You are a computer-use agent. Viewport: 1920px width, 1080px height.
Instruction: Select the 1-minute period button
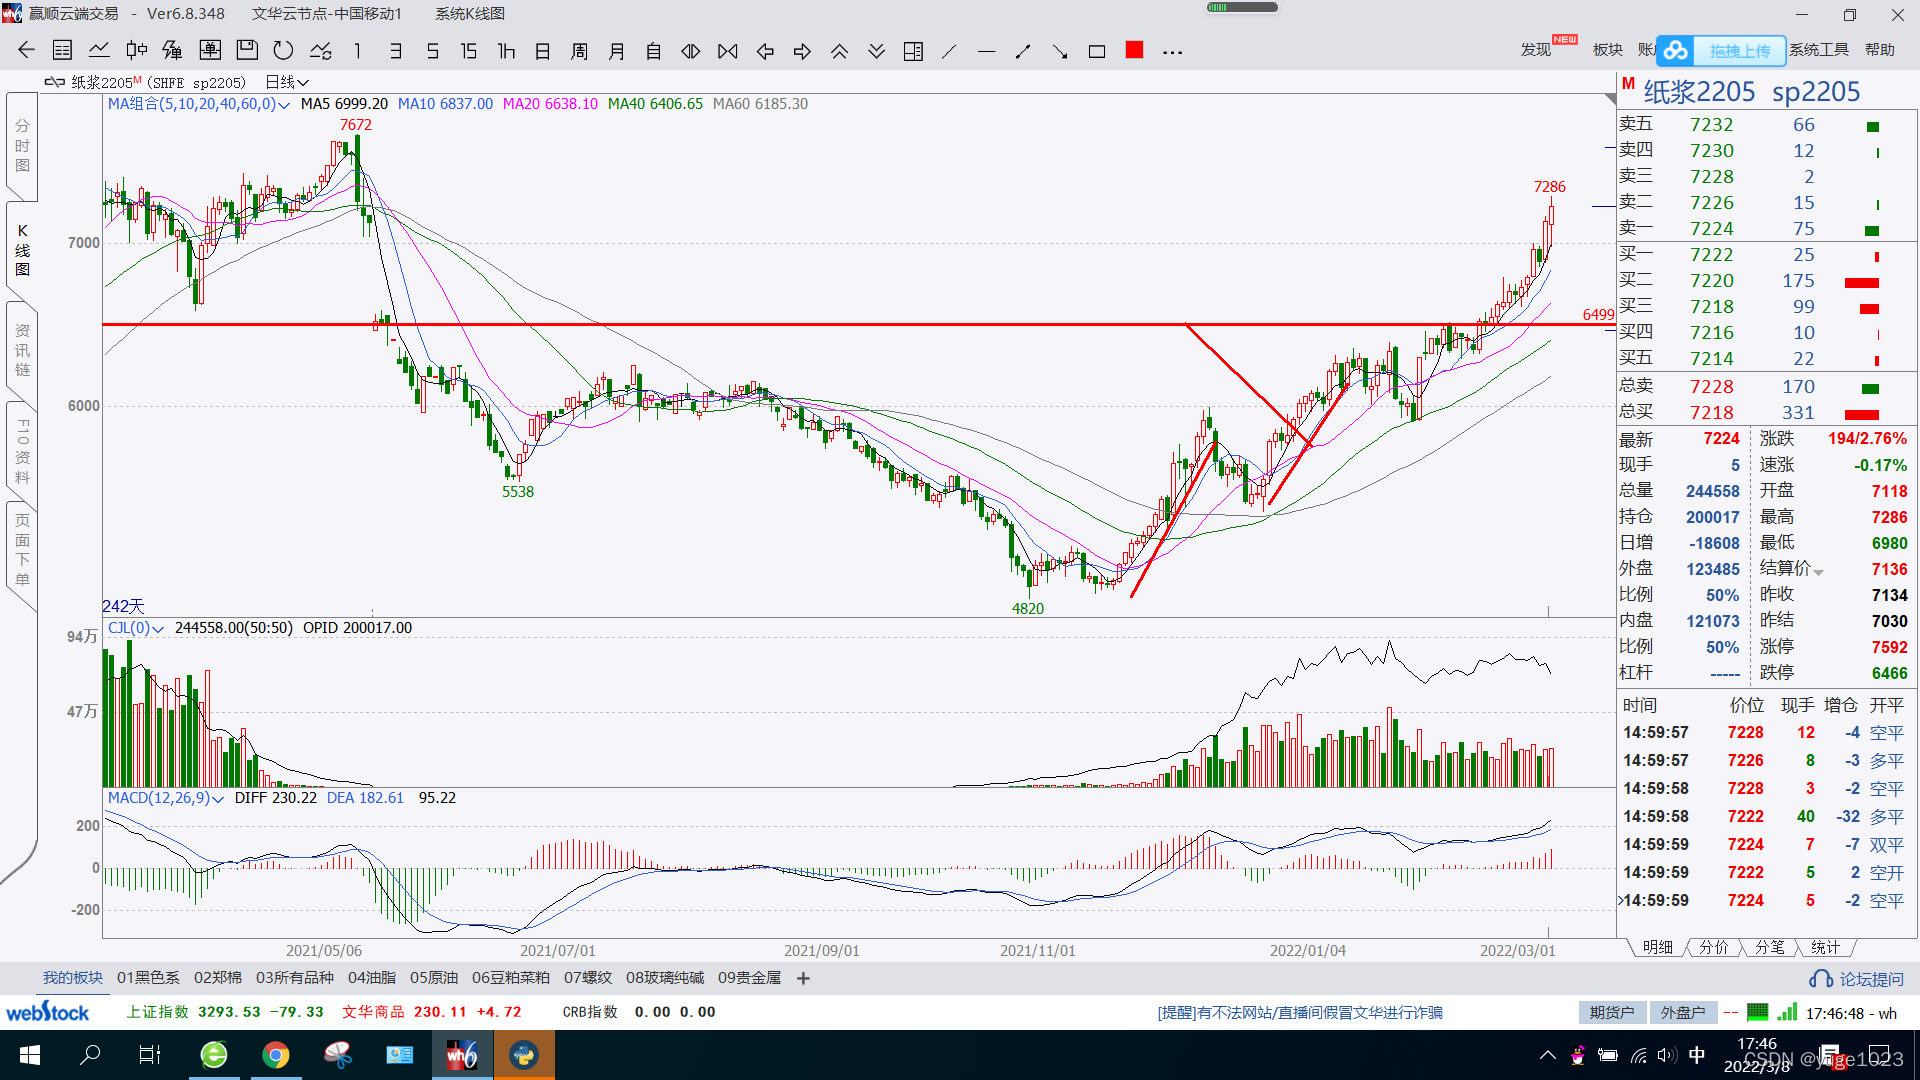pos(357,51)
